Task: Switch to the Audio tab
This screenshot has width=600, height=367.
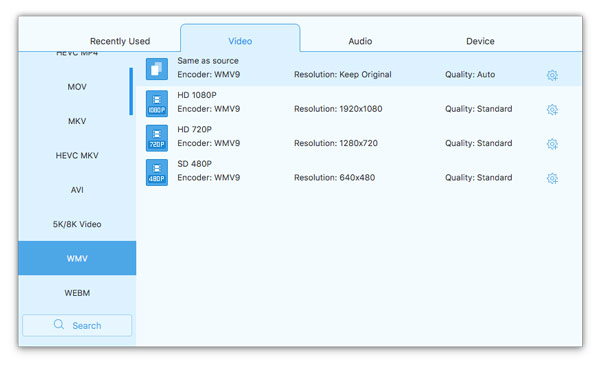Action: 360,41
